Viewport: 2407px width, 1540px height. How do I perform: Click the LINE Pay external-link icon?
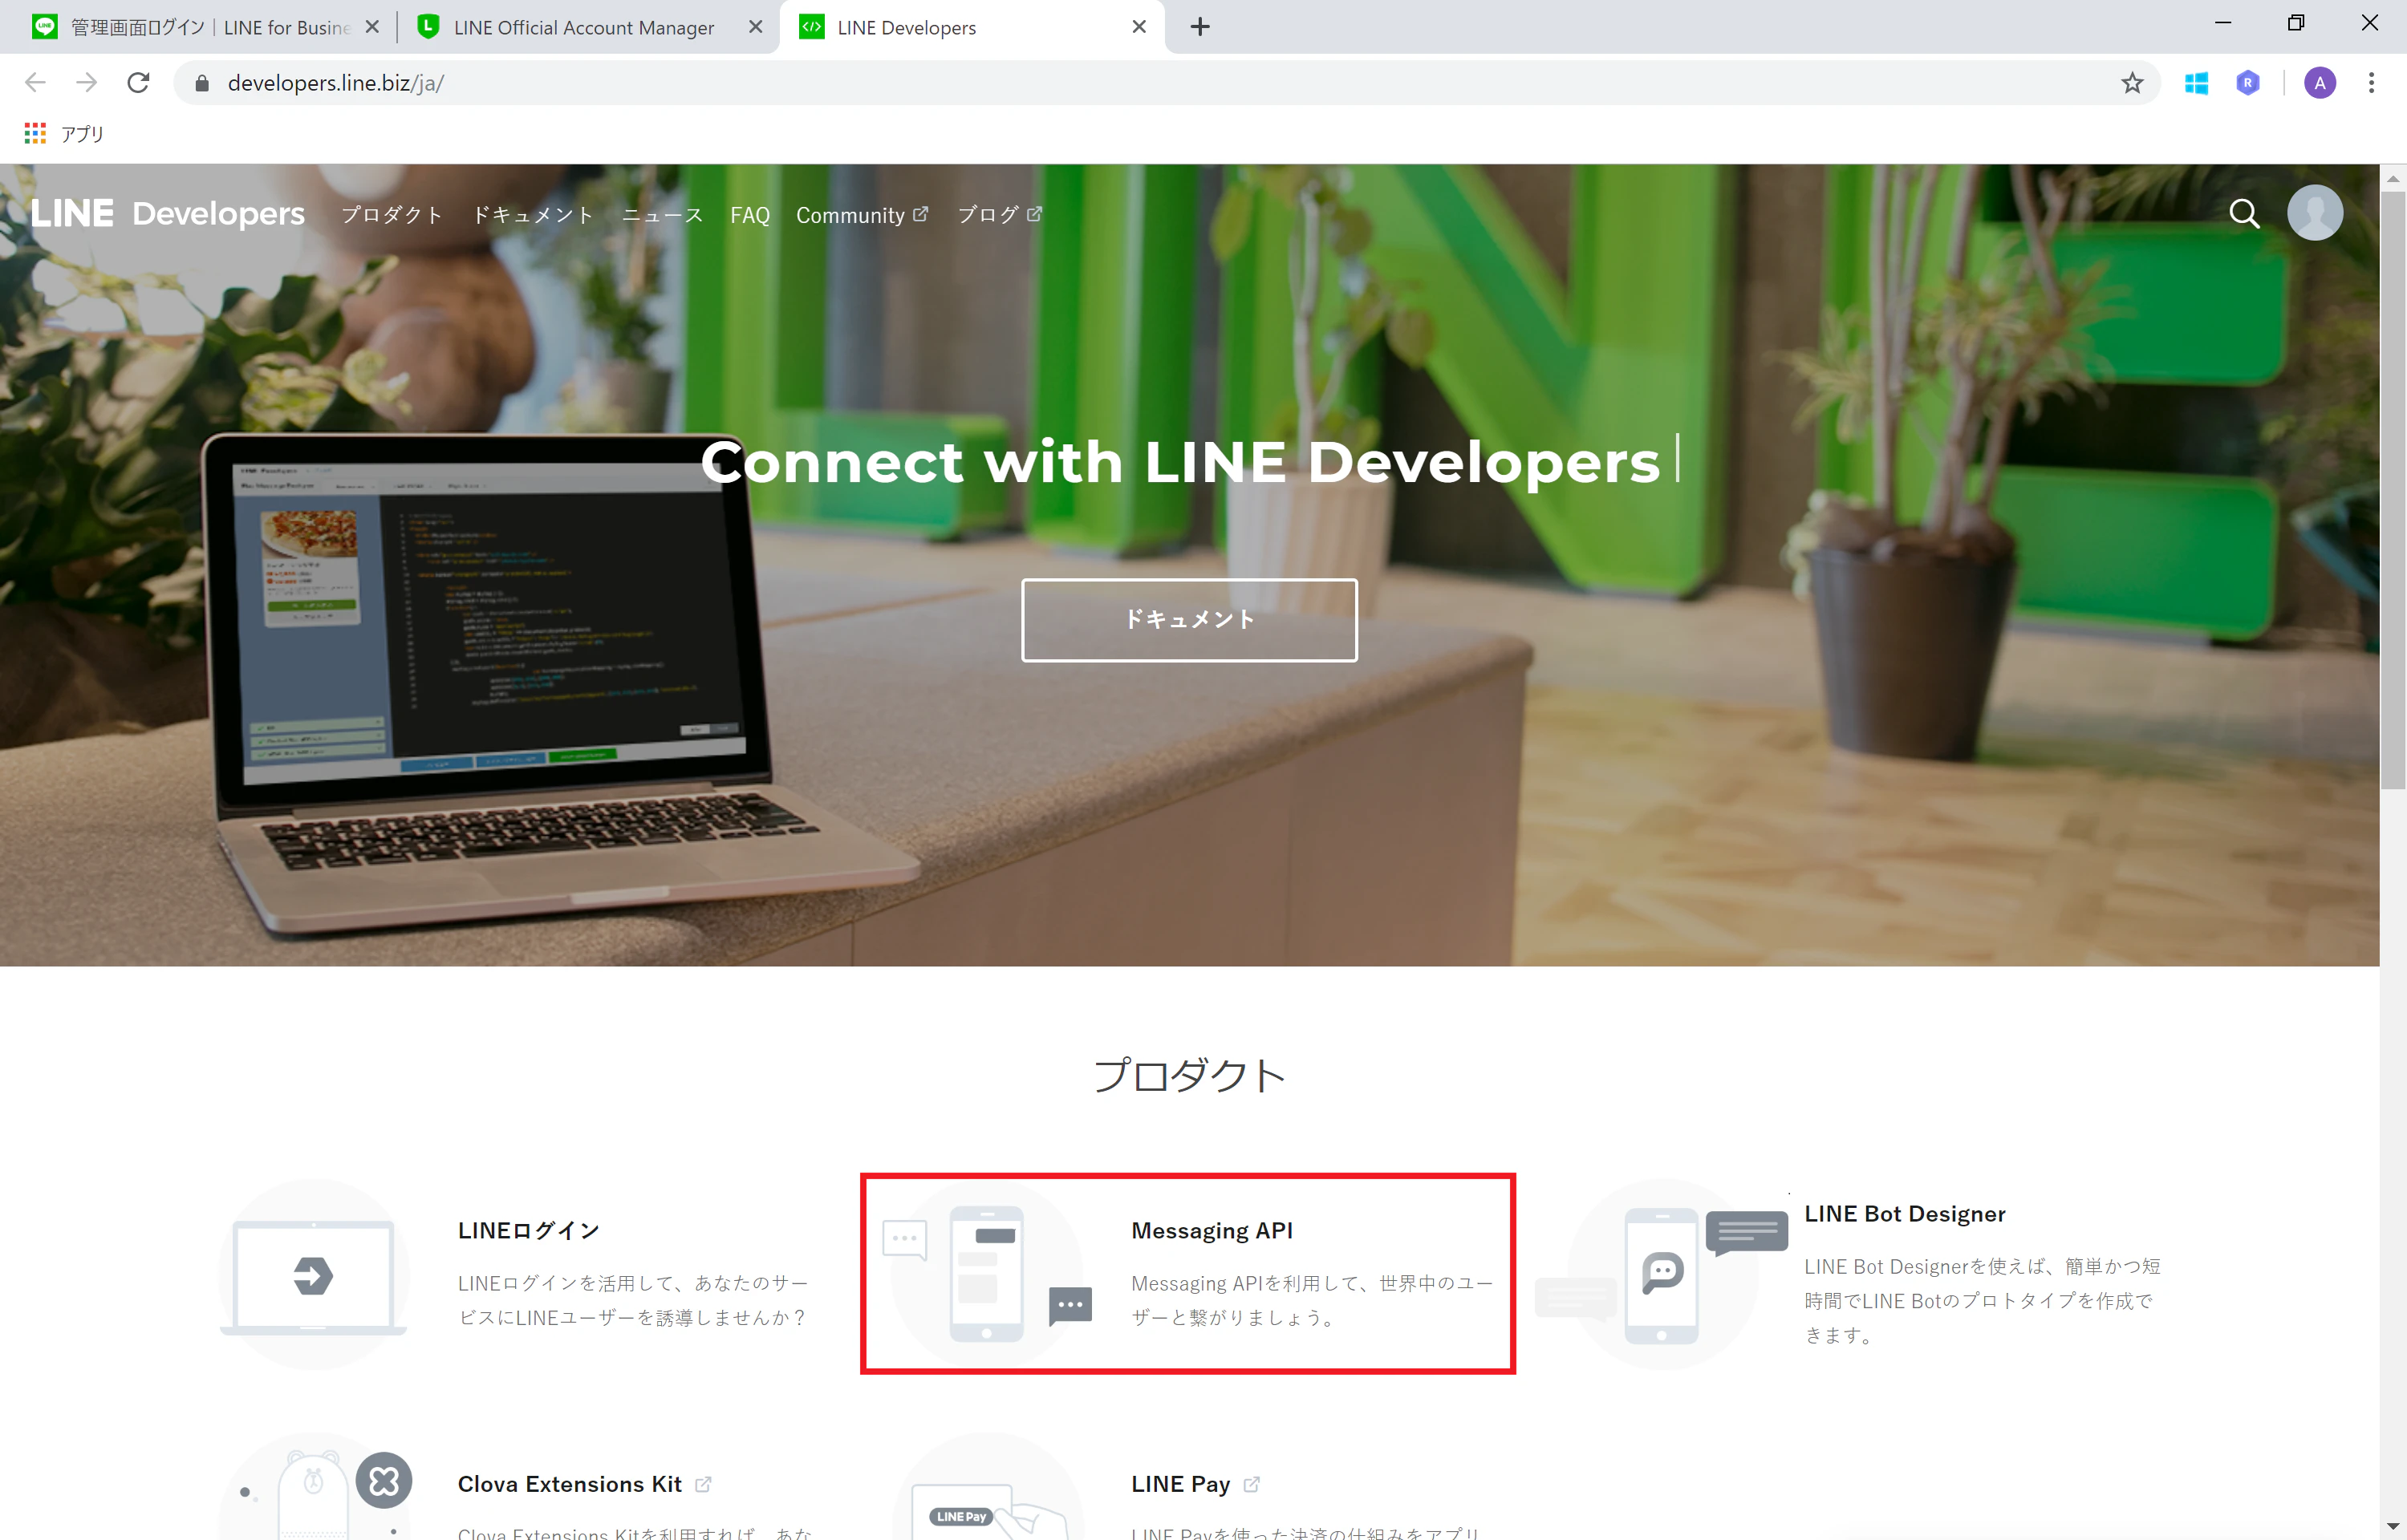click(x=1251, y=1484)
